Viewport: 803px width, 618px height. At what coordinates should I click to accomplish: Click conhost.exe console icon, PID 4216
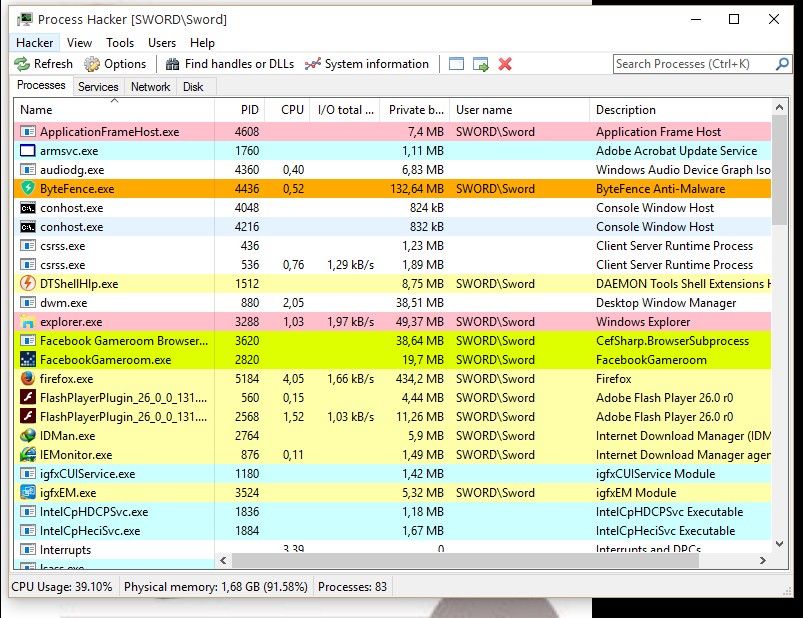[28, 226]
